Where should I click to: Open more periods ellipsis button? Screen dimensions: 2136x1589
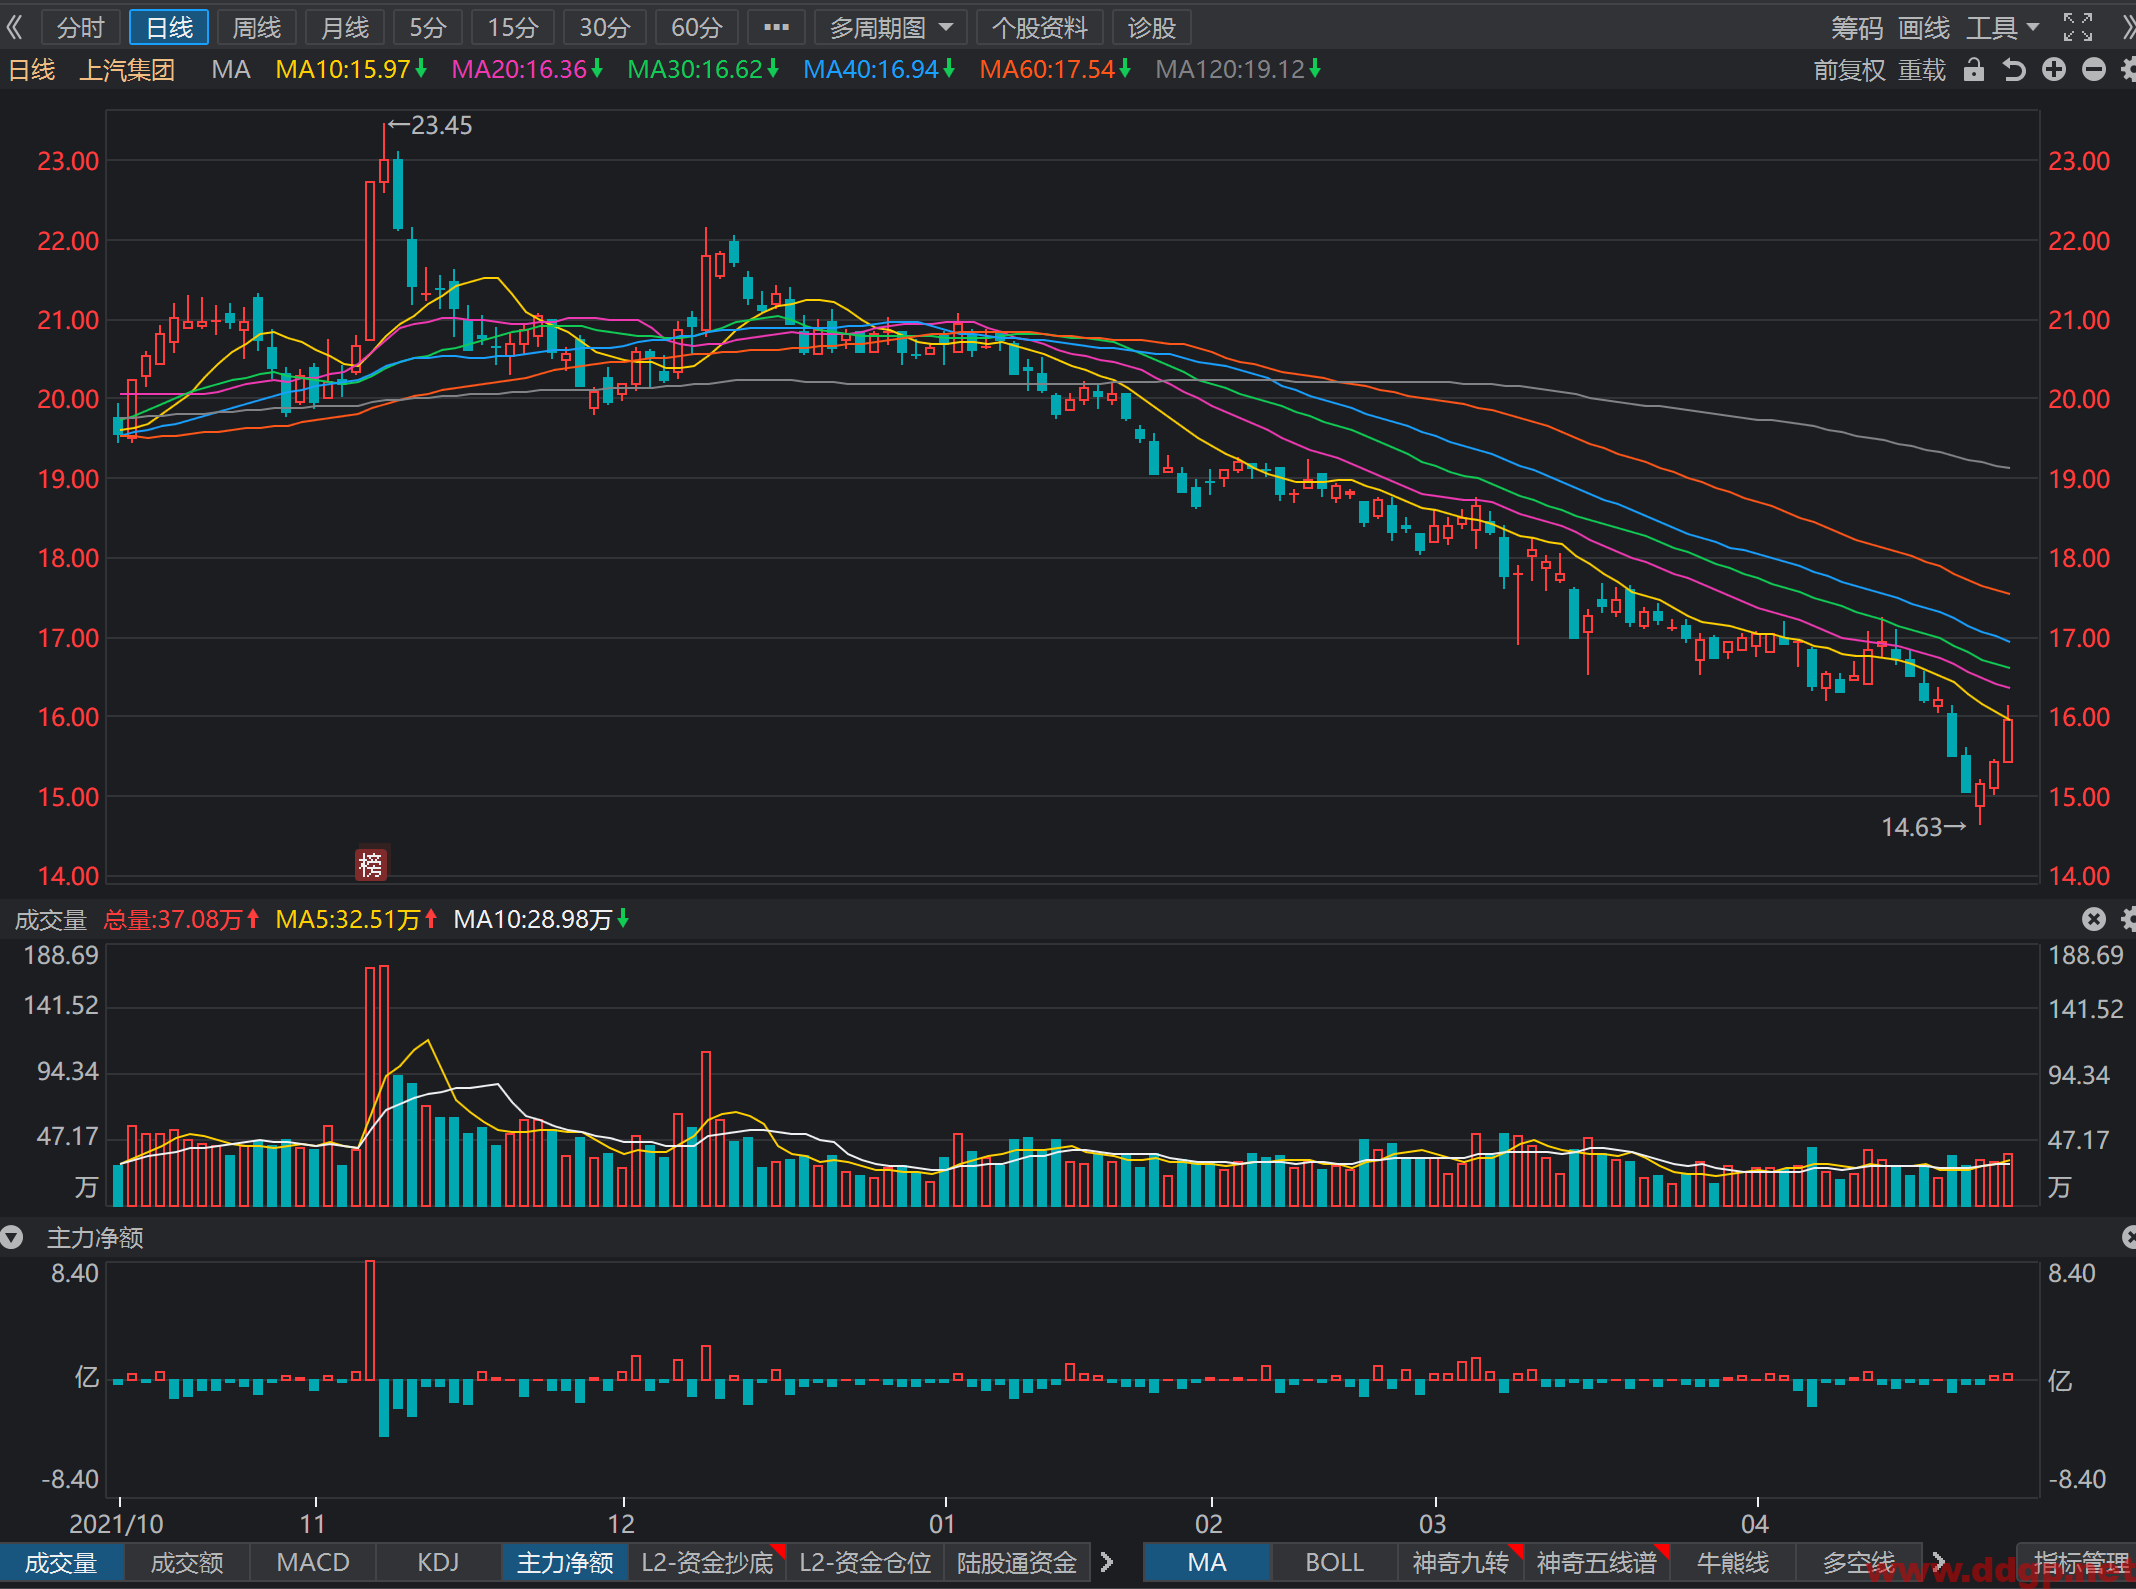point(776,28)
